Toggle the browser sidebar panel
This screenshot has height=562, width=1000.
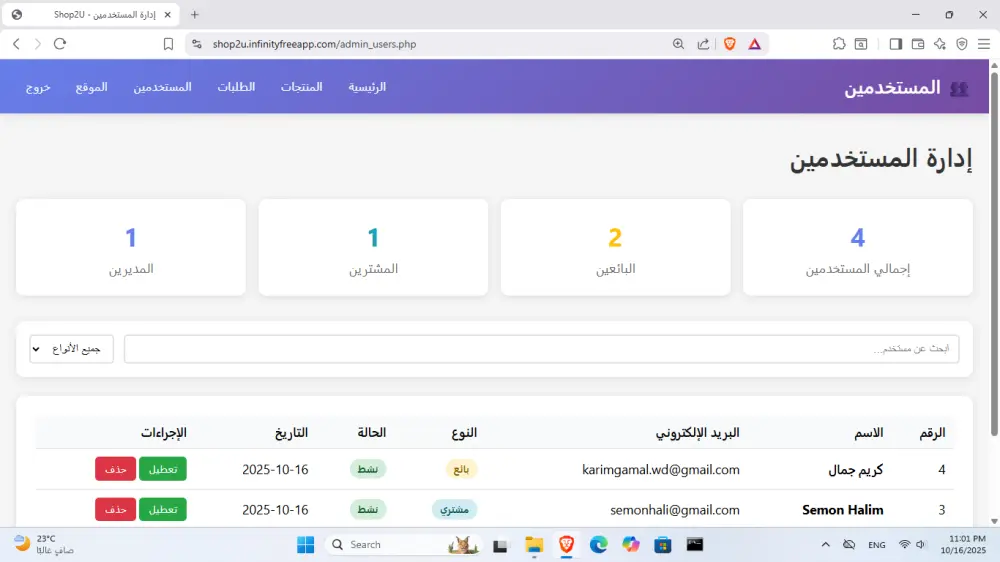895,44
